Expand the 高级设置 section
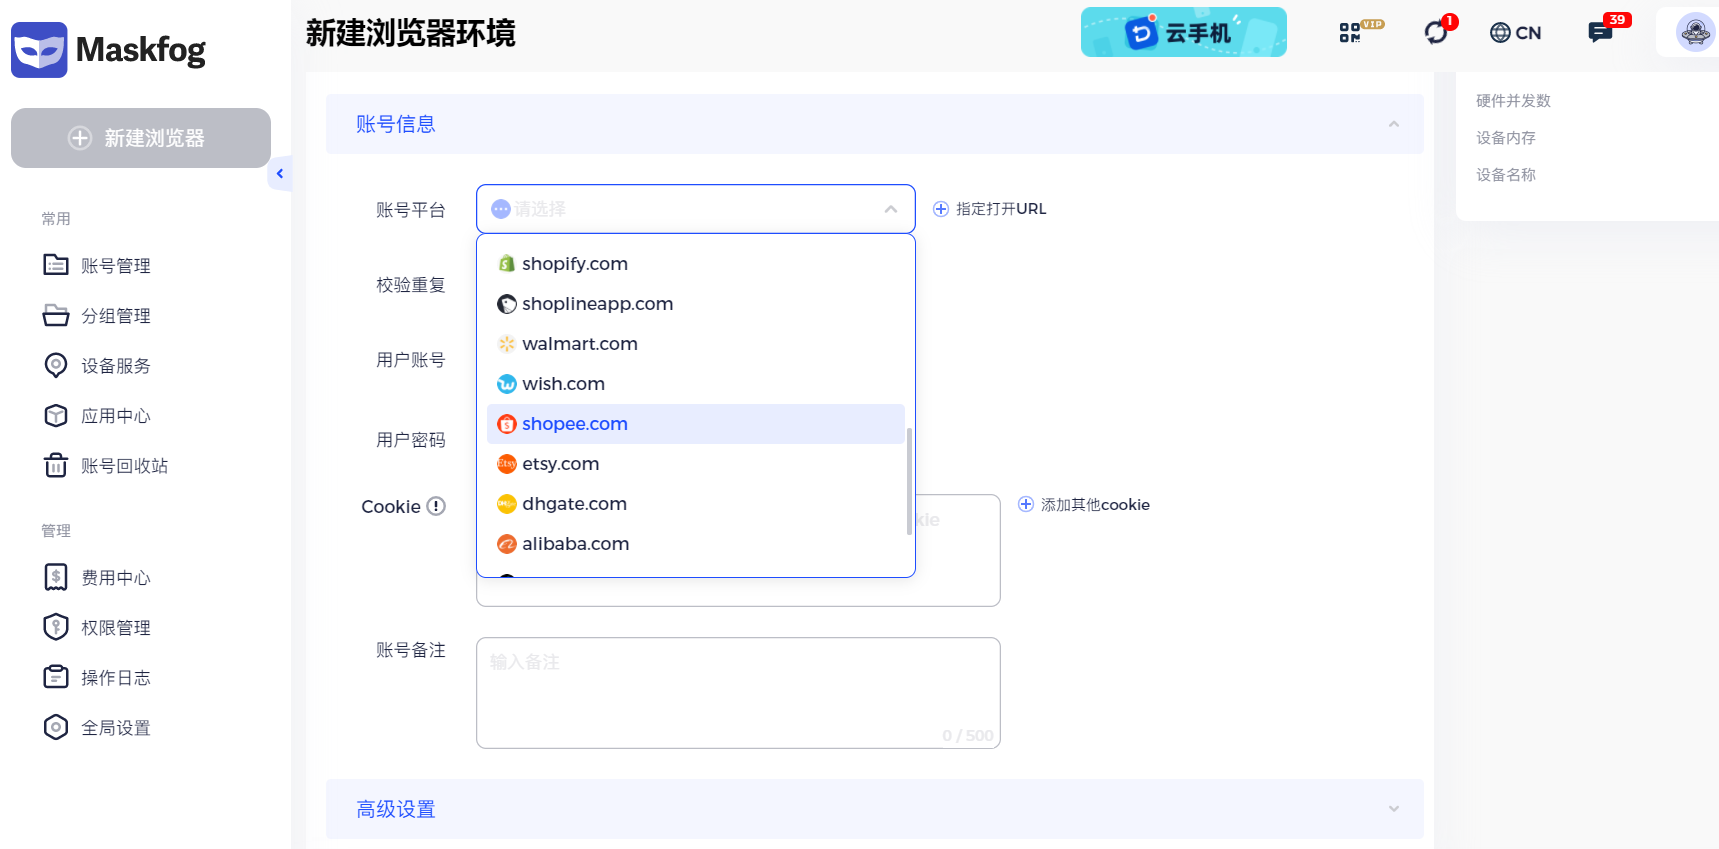Screen dimensions: 1719x849 (x=1394, y=809)
